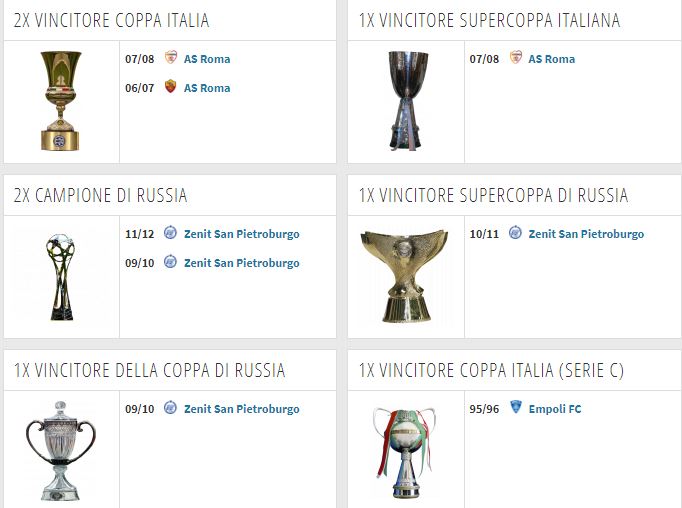The width and height of the screenshot is (682, 508).
Task: Click the Empoli FC crest icon
Action: 515,408
